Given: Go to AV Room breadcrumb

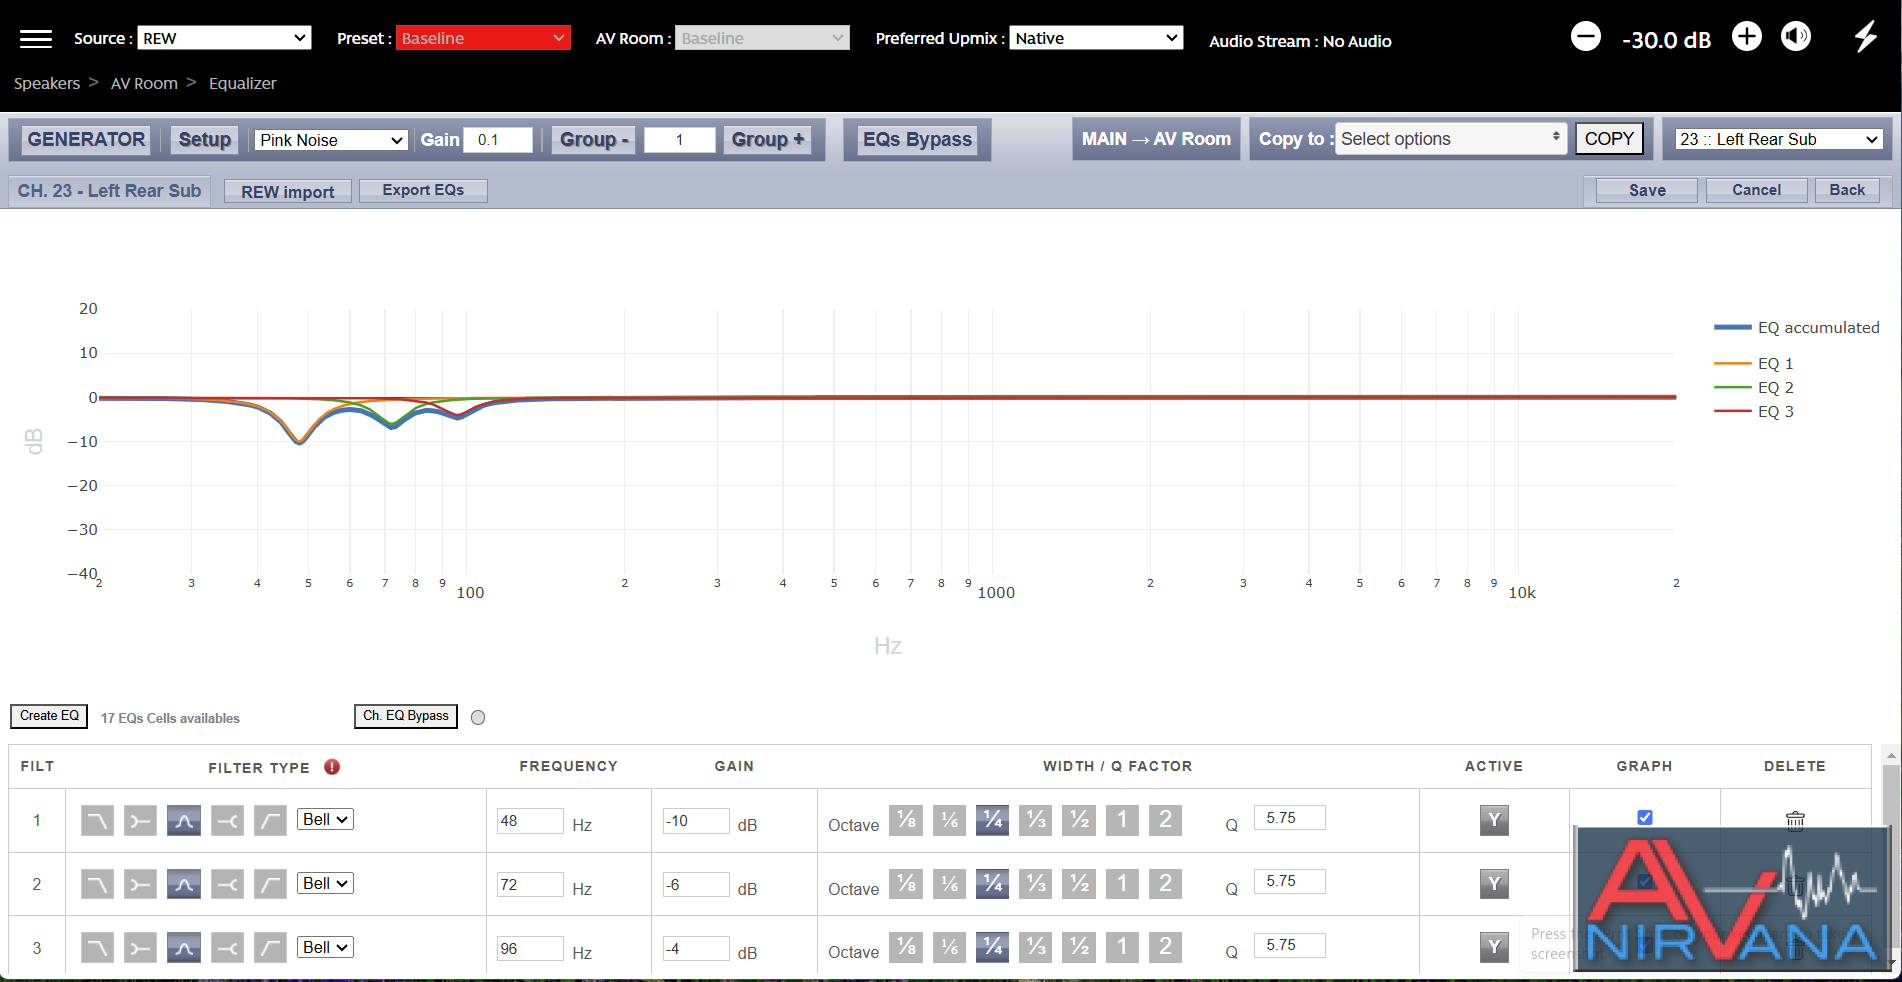Looking at the screenshot, I should (x=144, y=83).
